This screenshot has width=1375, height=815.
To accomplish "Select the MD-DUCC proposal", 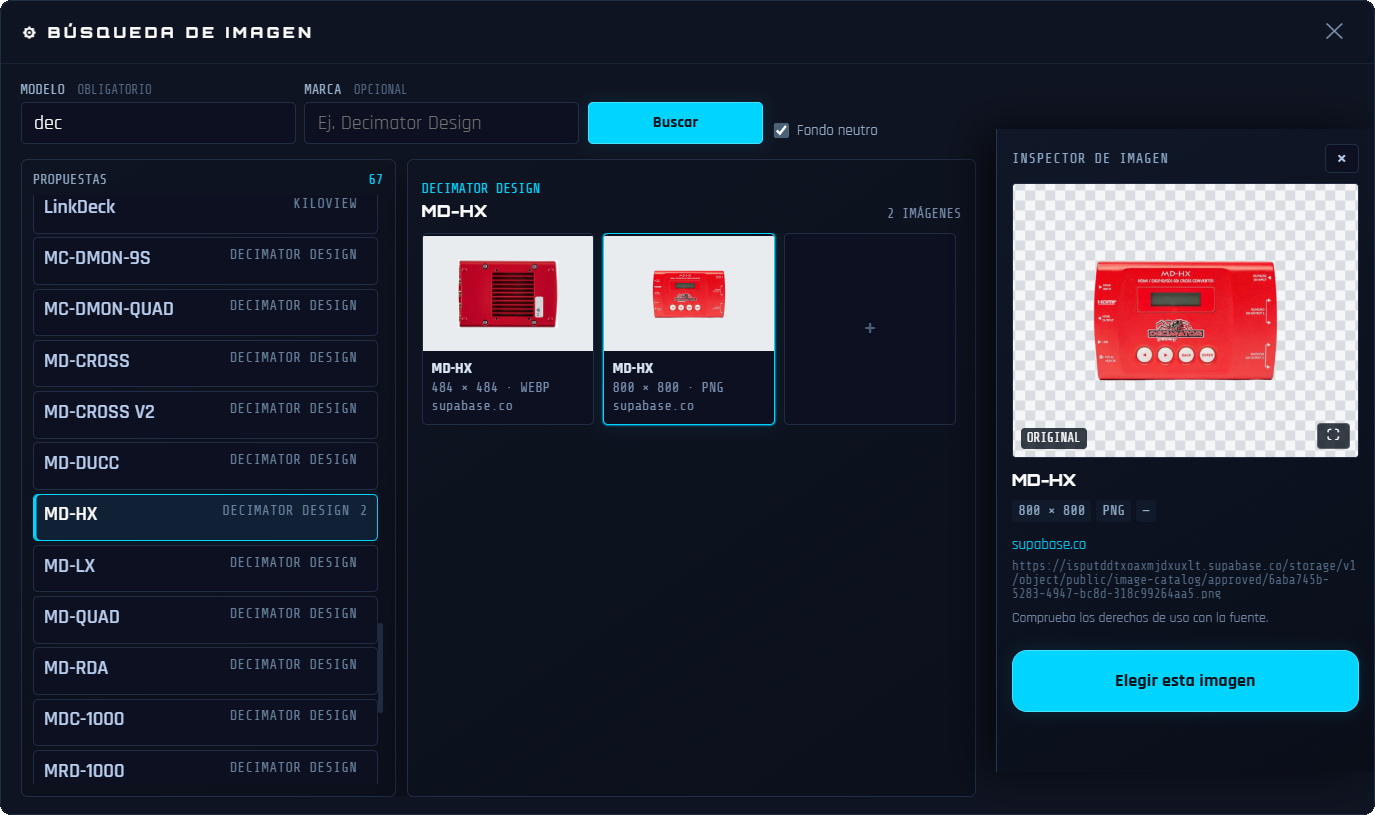I will point(205,465).
